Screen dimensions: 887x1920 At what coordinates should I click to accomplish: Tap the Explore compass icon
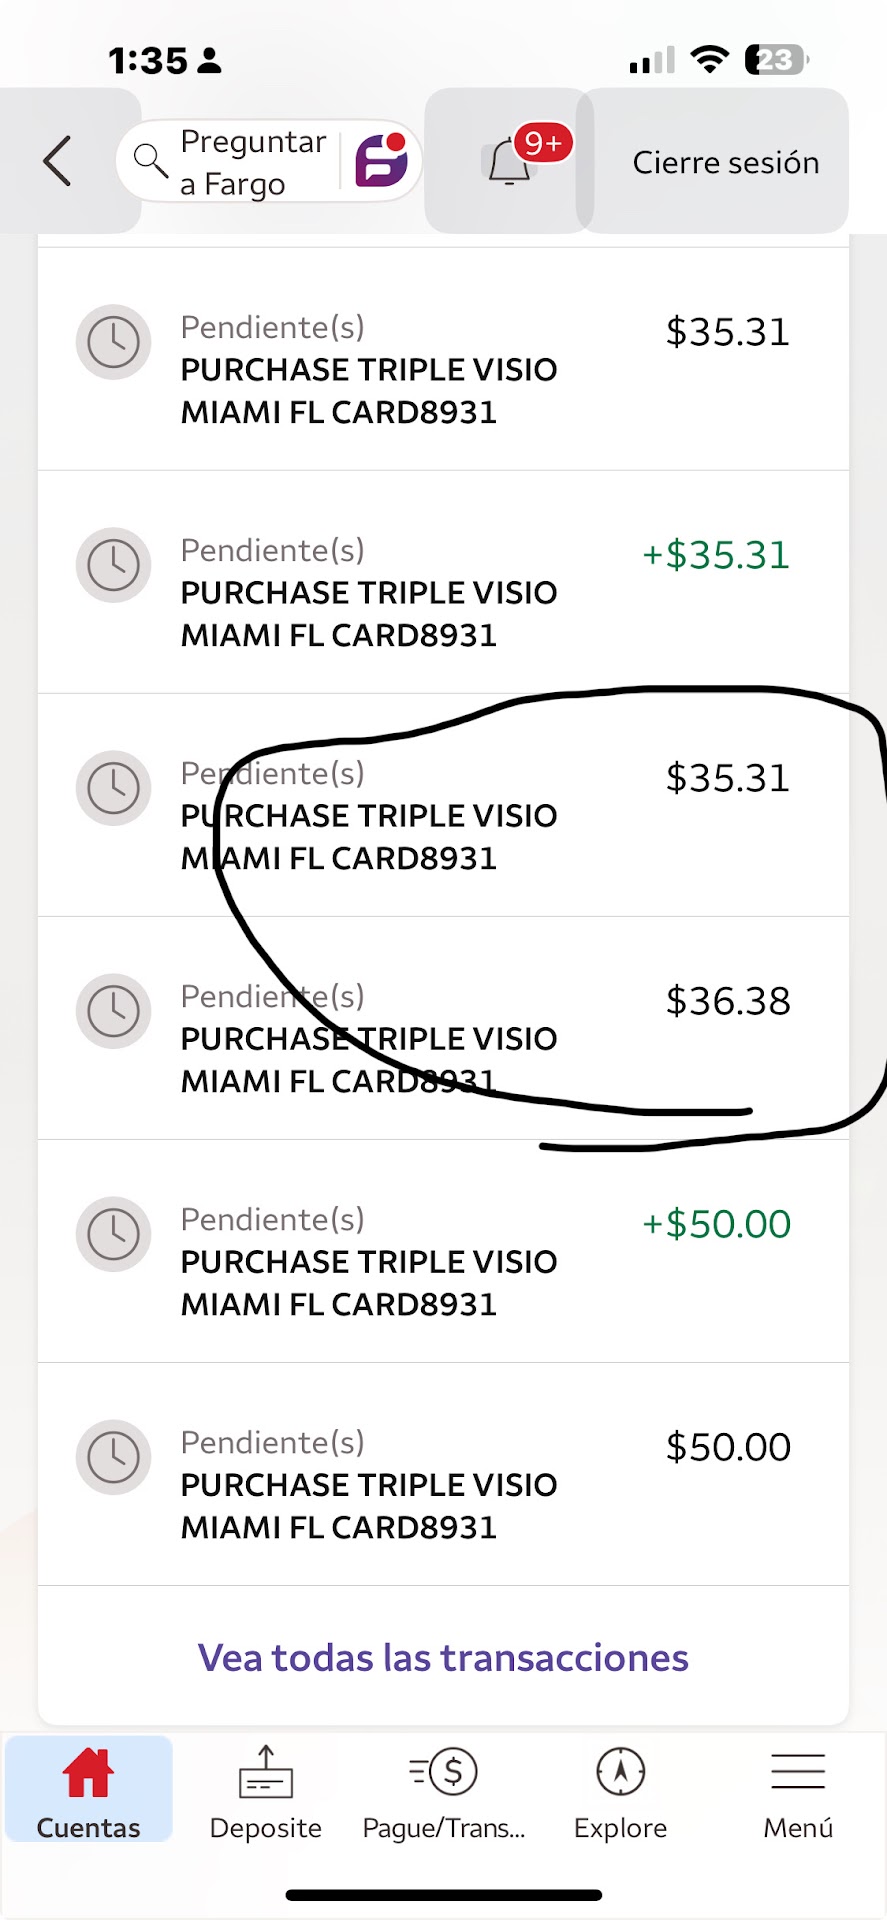point(620,1774)
